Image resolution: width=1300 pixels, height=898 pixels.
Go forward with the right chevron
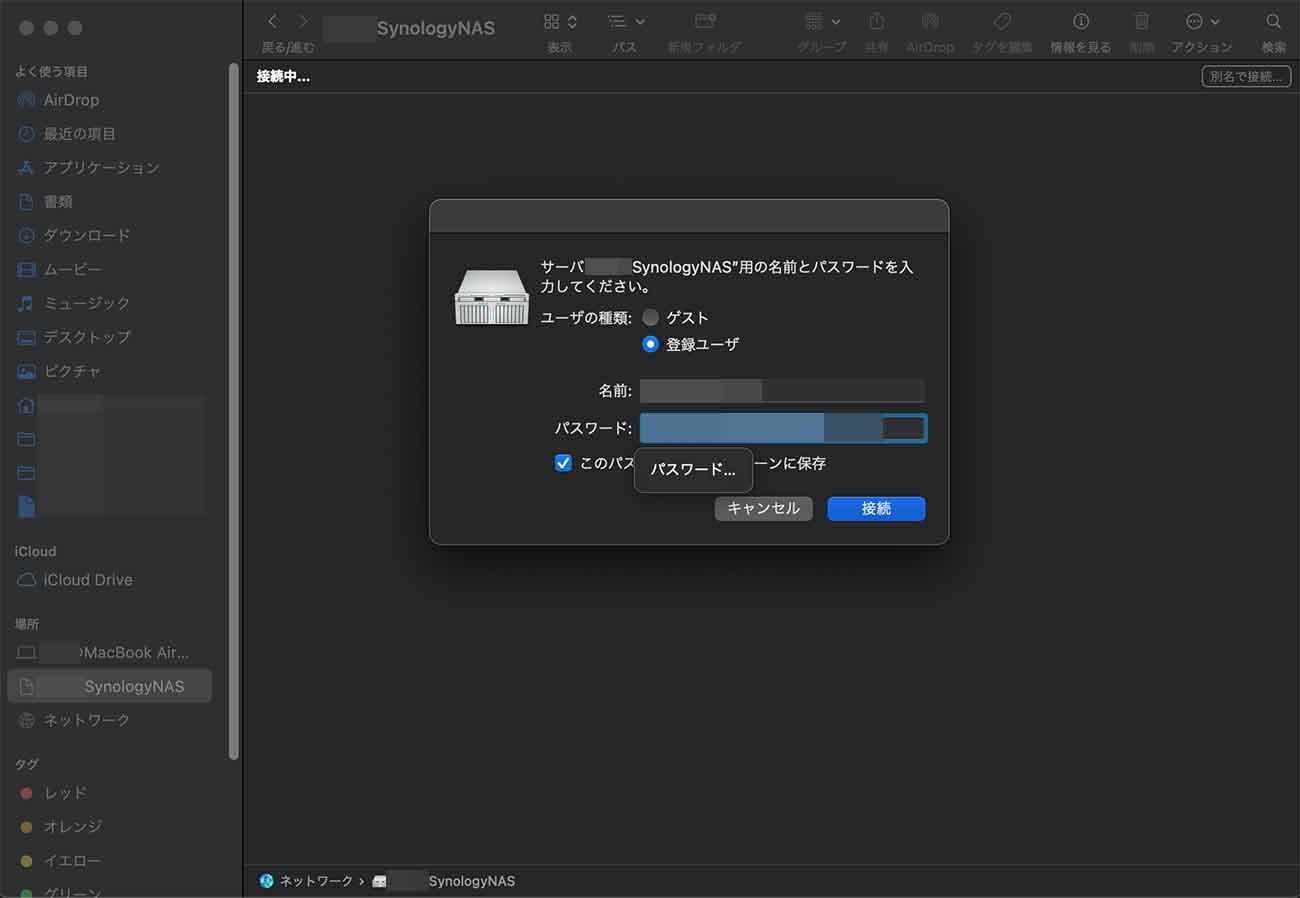point(302,21)
